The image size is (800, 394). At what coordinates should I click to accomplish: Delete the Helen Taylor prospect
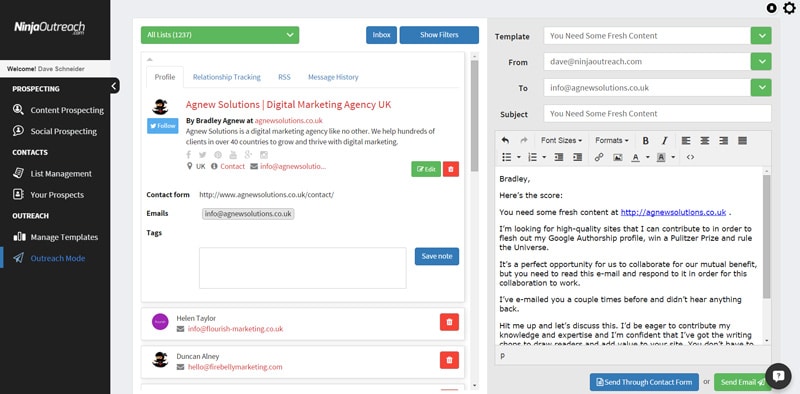[449, 322]
